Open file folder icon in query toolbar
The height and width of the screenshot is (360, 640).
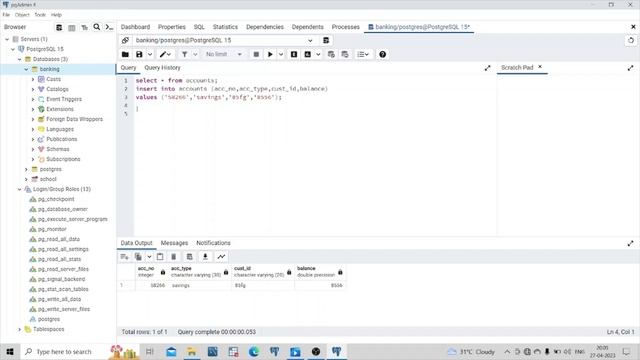click(125, 54)
